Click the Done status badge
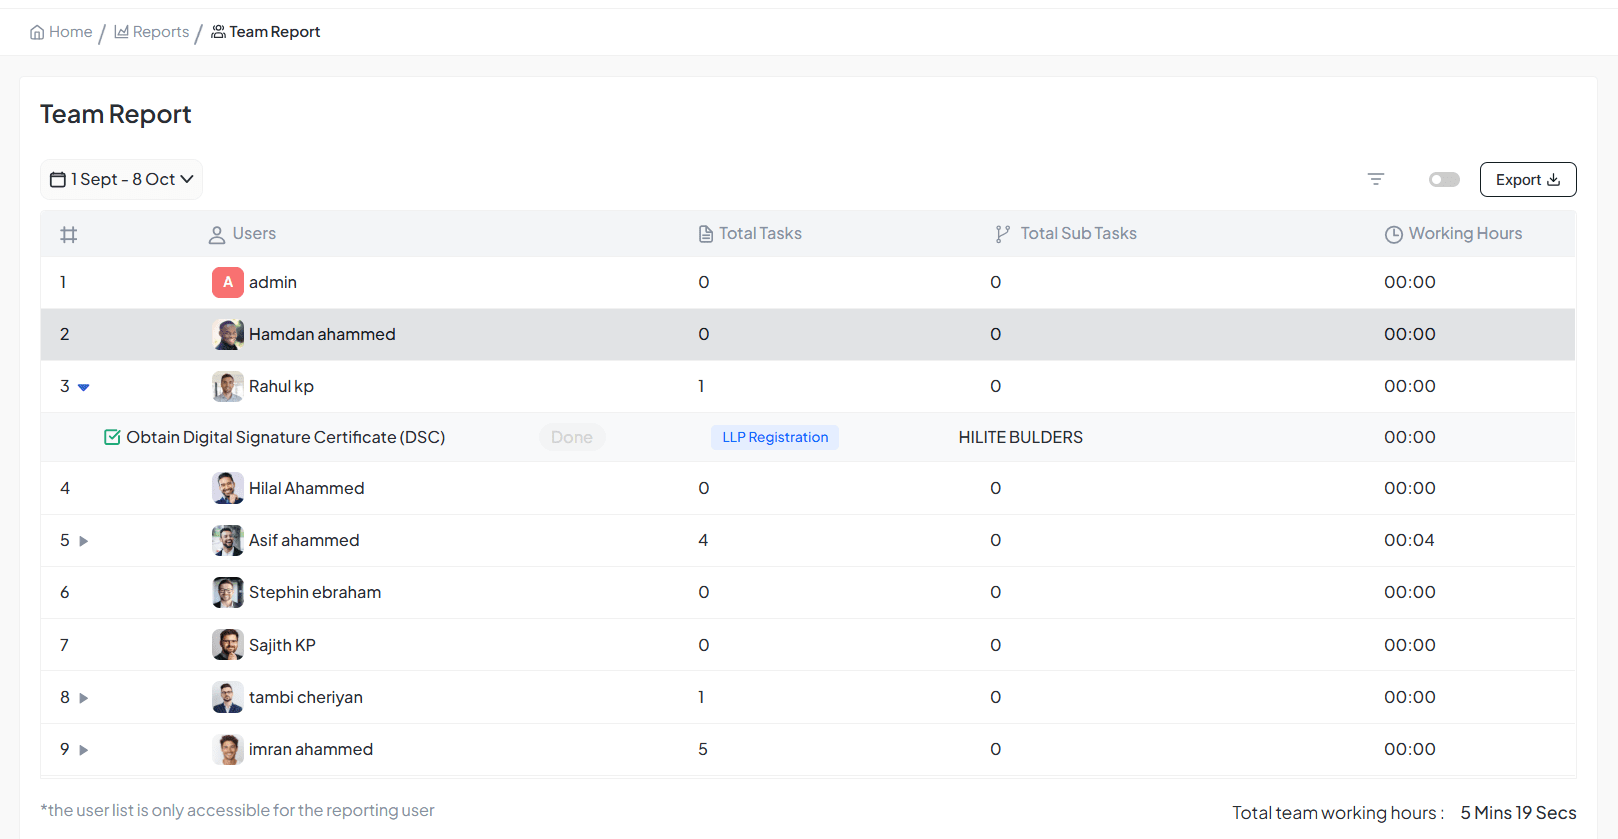 click(572, 437)
